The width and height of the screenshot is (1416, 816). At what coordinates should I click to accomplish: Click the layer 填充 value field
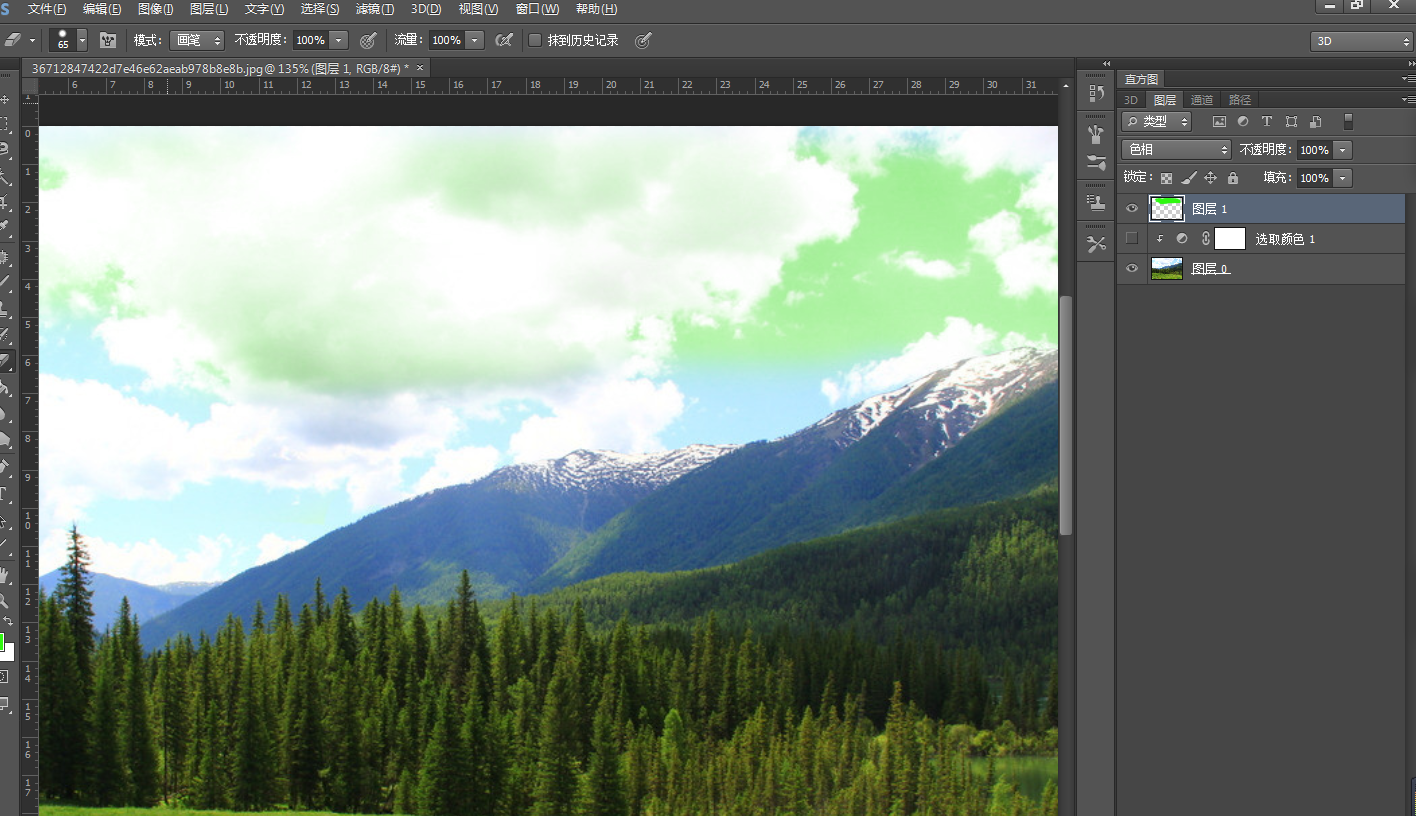click(1314, 178)
